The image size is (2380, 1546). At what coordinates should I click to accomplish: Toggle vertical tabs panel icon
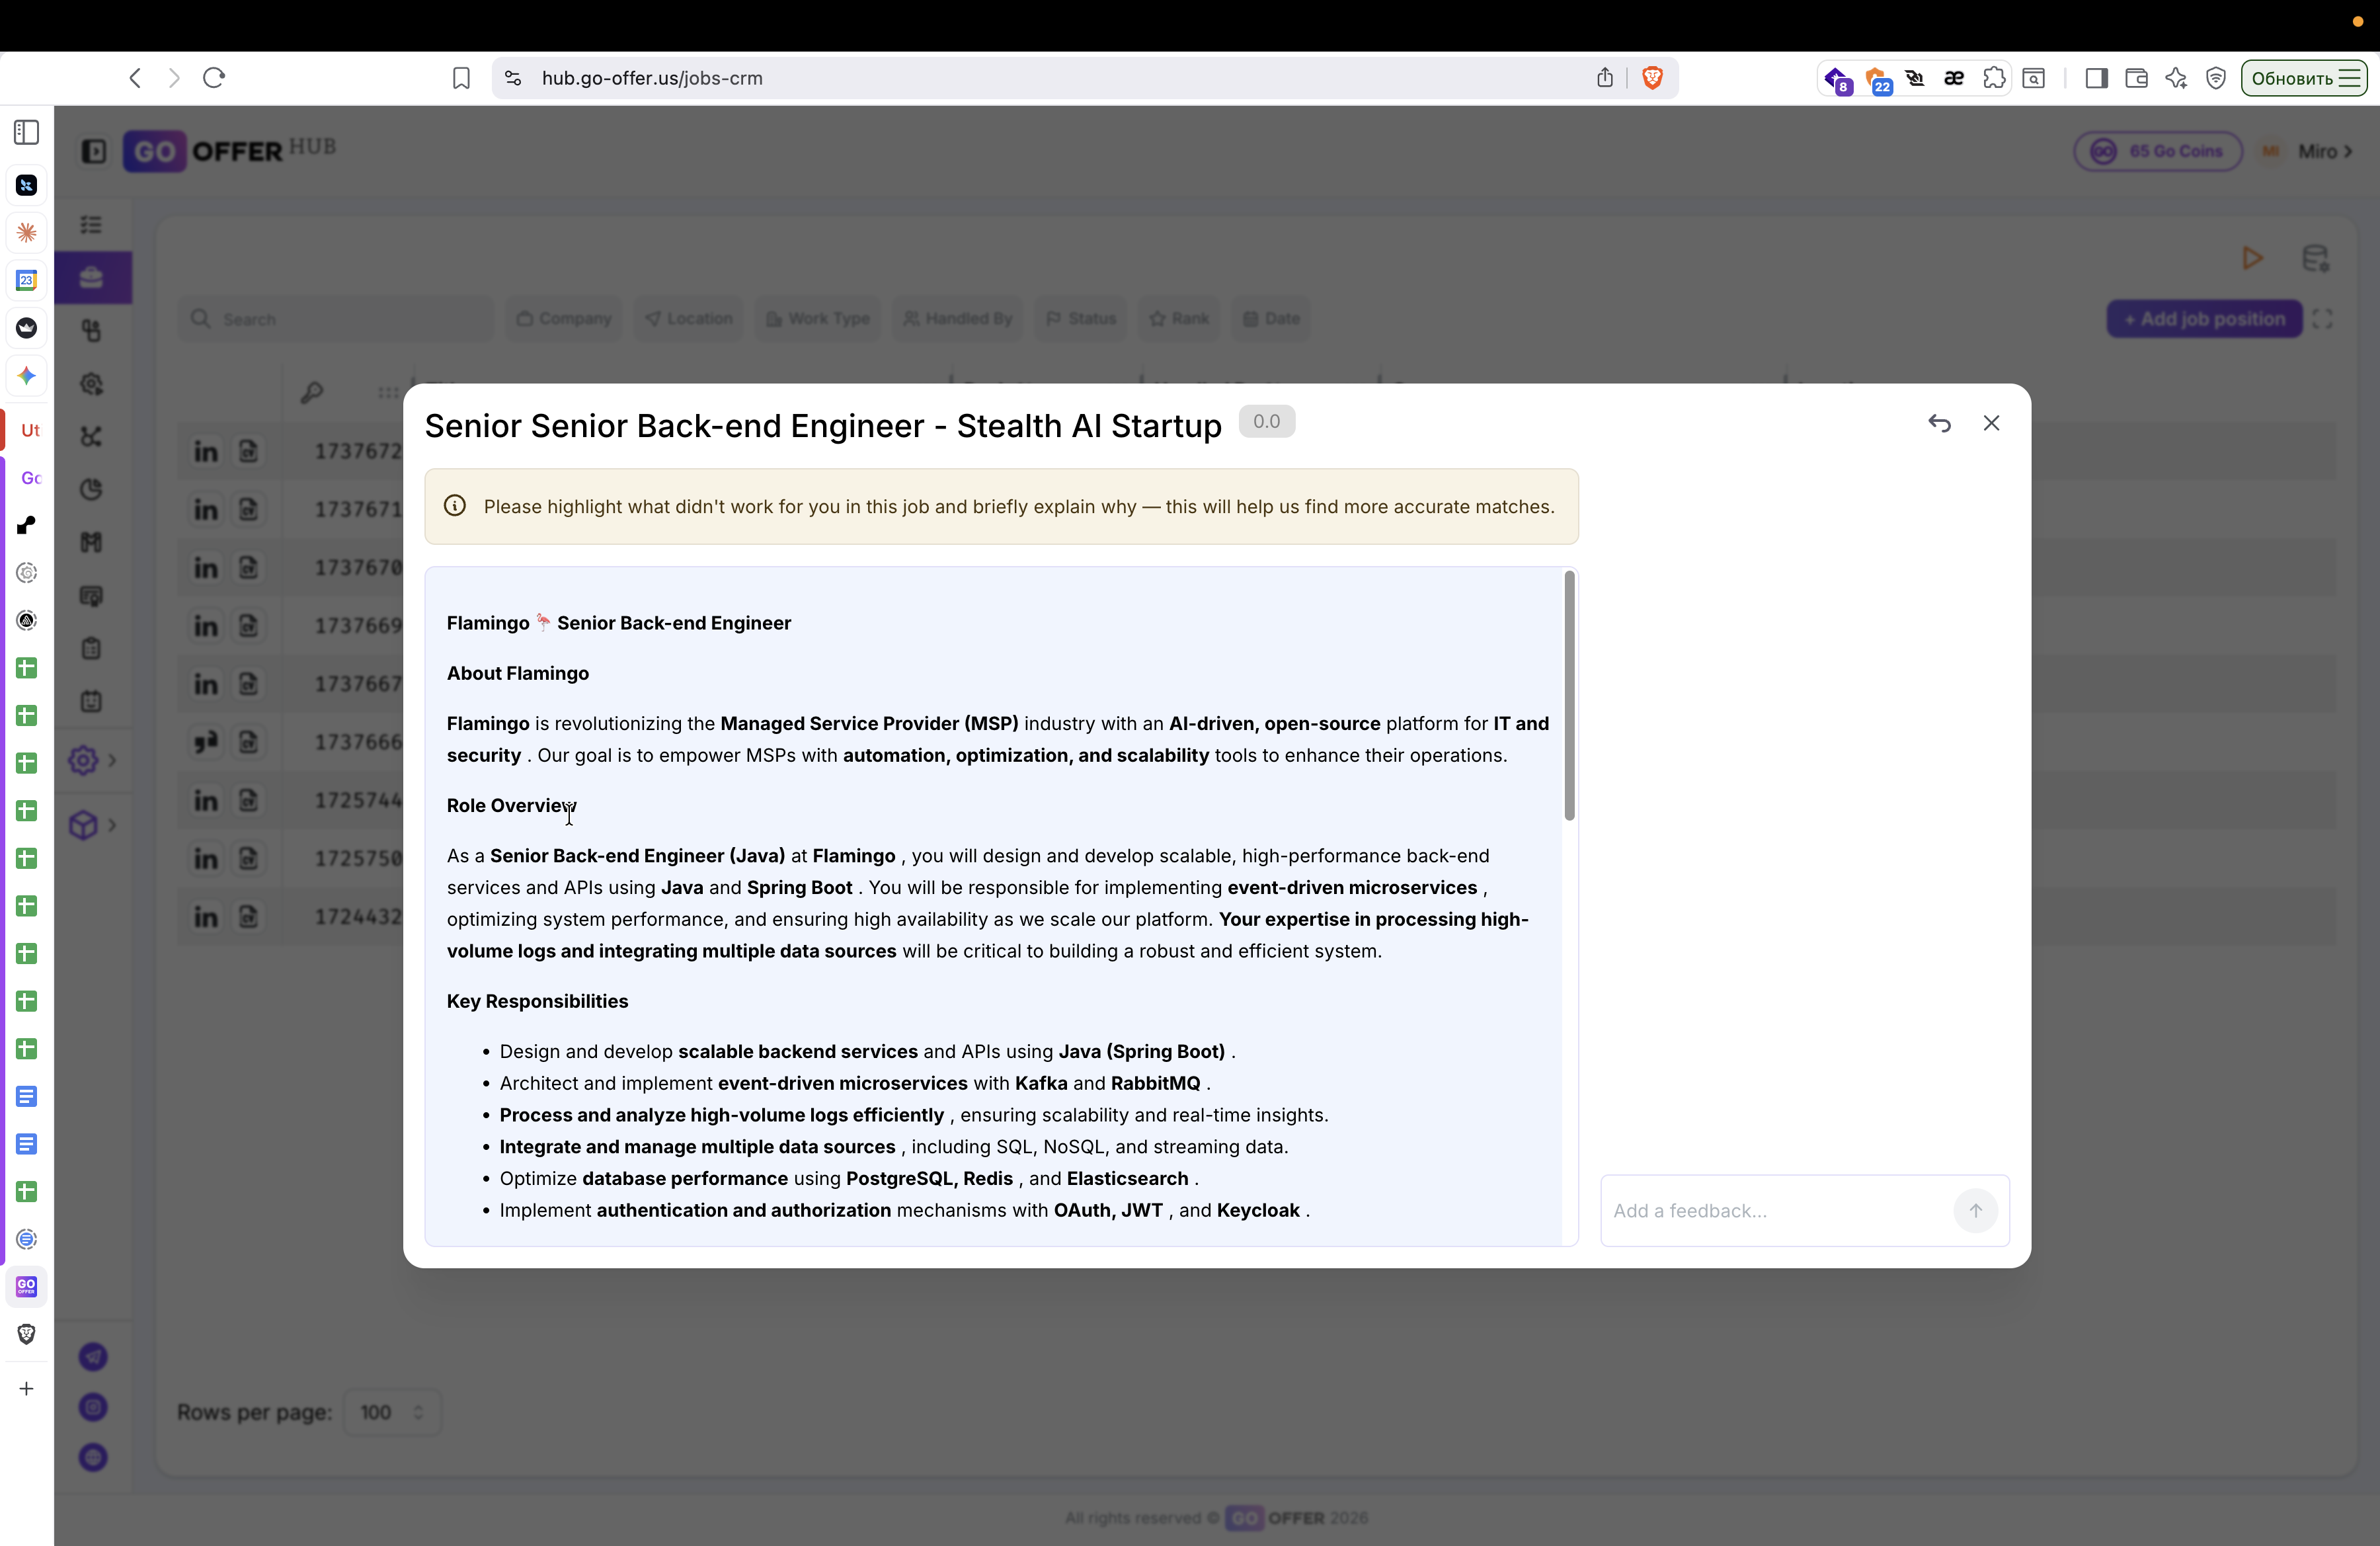coord(27,132)
